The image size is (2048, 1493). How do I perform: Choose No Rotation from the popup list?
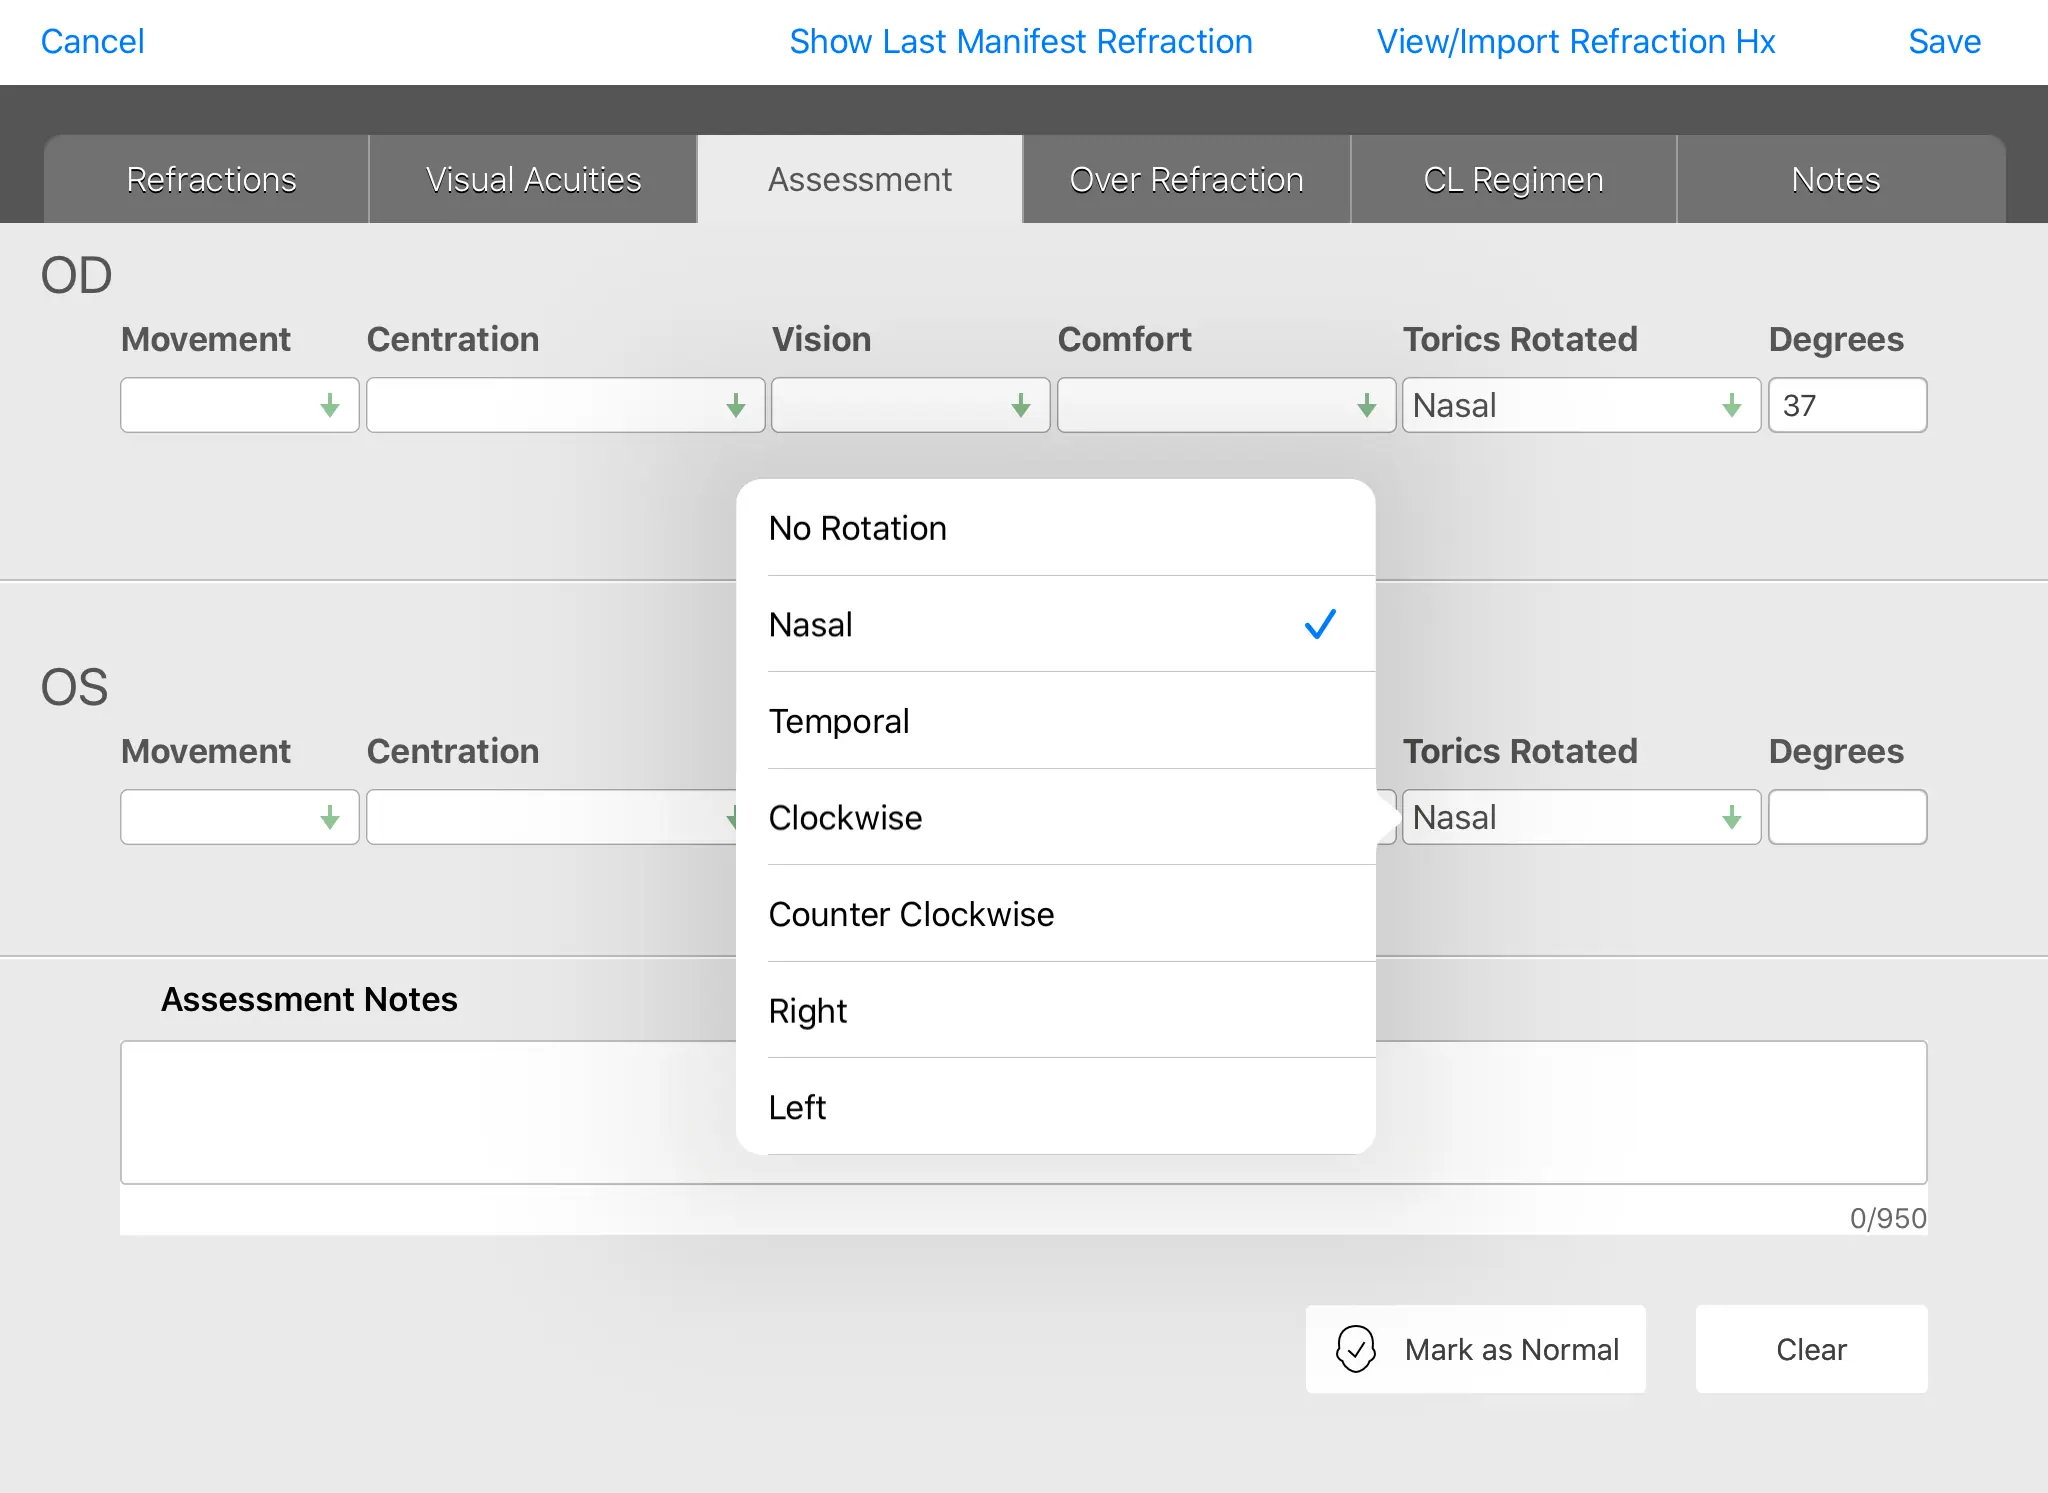[1056, 528]
